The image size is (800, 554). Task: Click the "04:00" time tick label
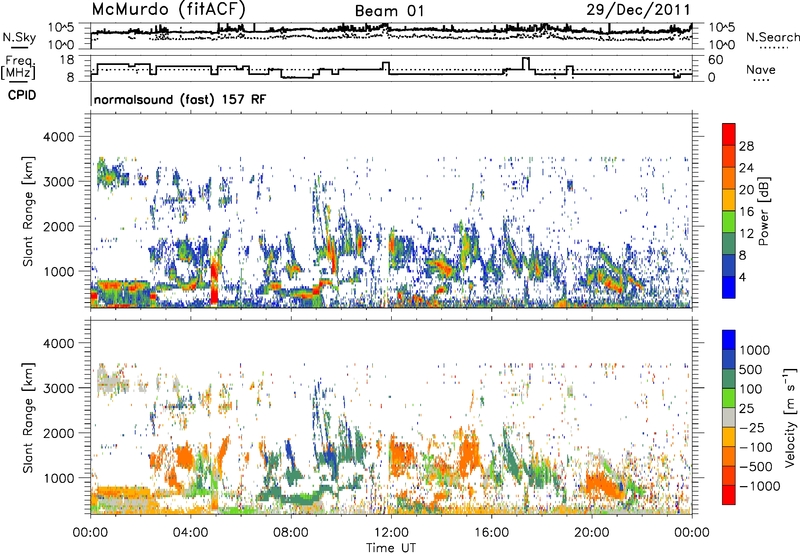point(191,533)
